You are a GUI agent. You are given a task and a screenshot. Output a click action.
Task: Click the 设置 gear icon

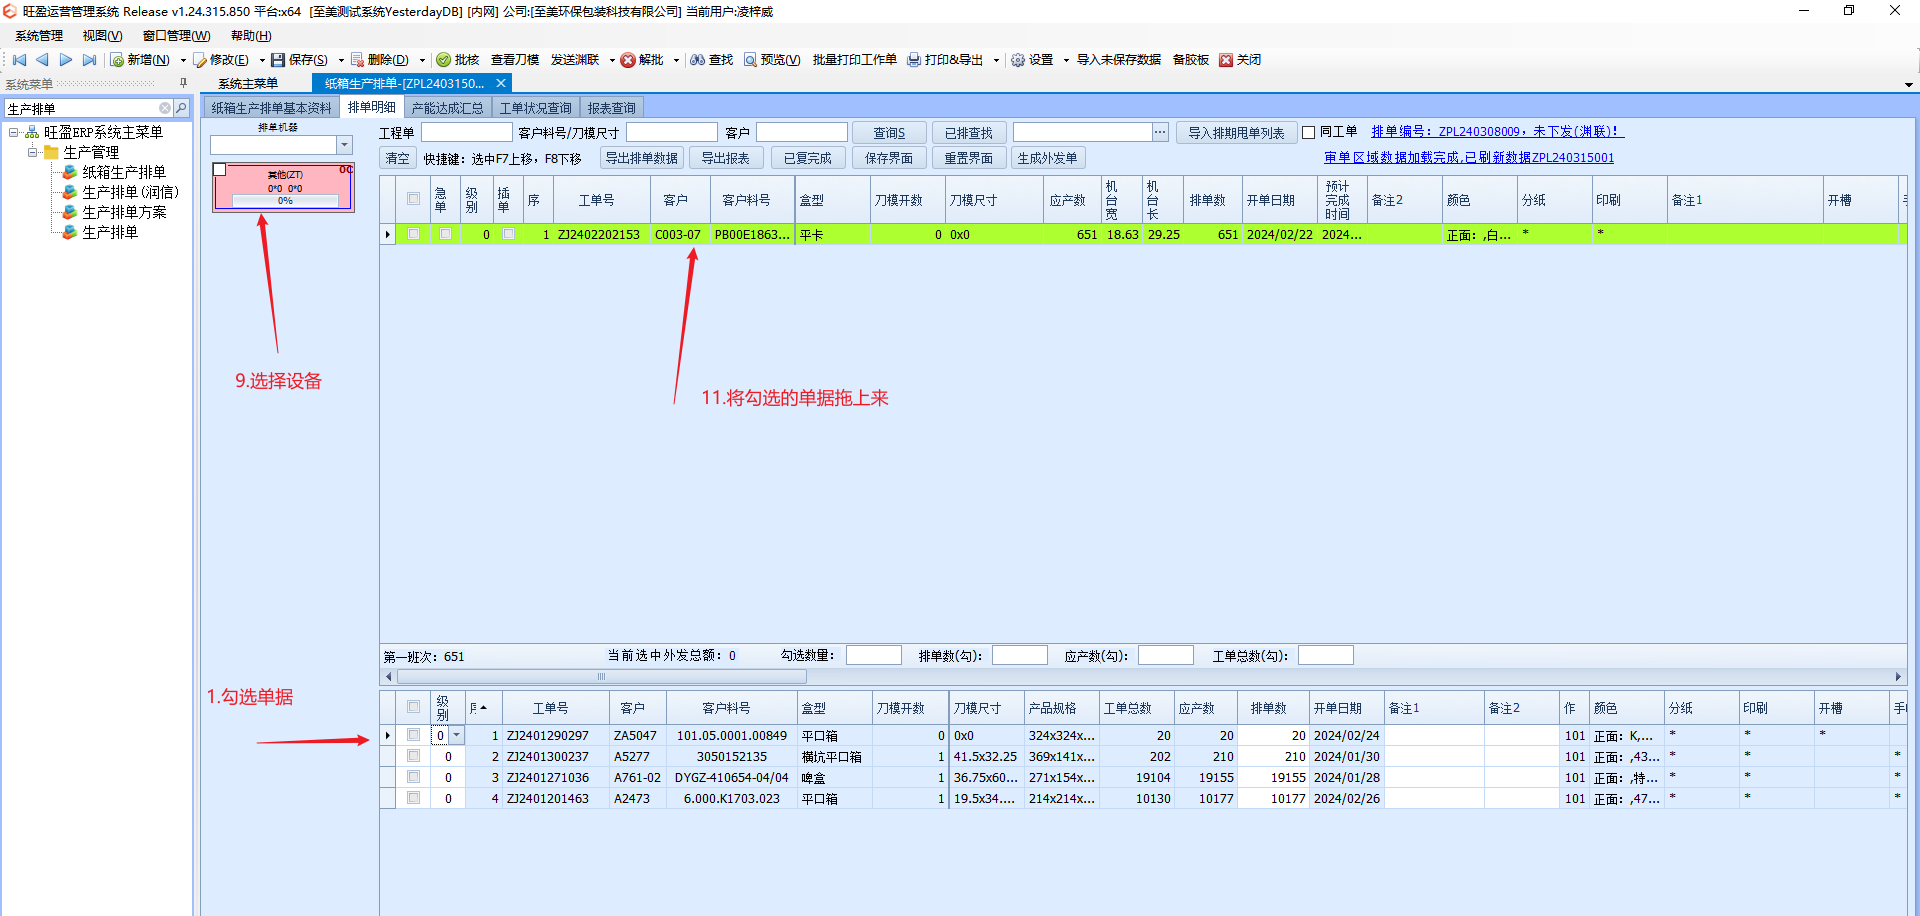tap(1018, 60)
